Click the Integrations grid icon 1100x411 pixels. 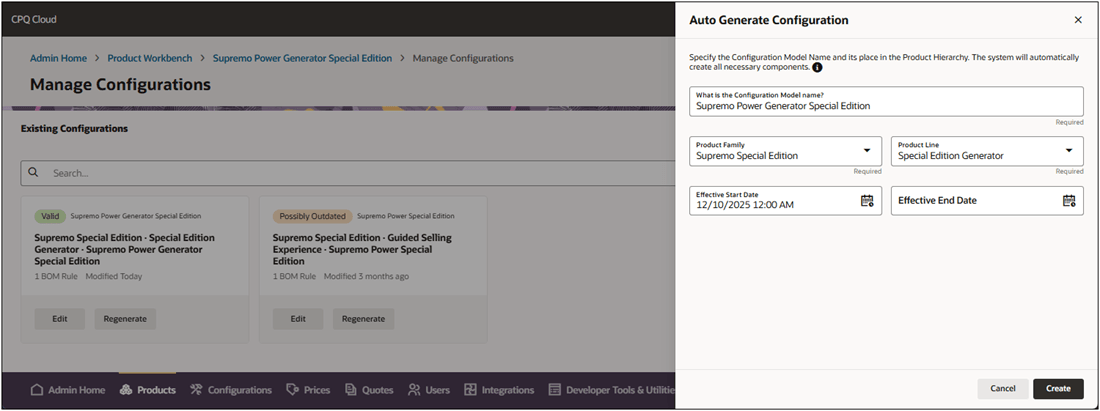pyautogui.click(x=470, y=390)
